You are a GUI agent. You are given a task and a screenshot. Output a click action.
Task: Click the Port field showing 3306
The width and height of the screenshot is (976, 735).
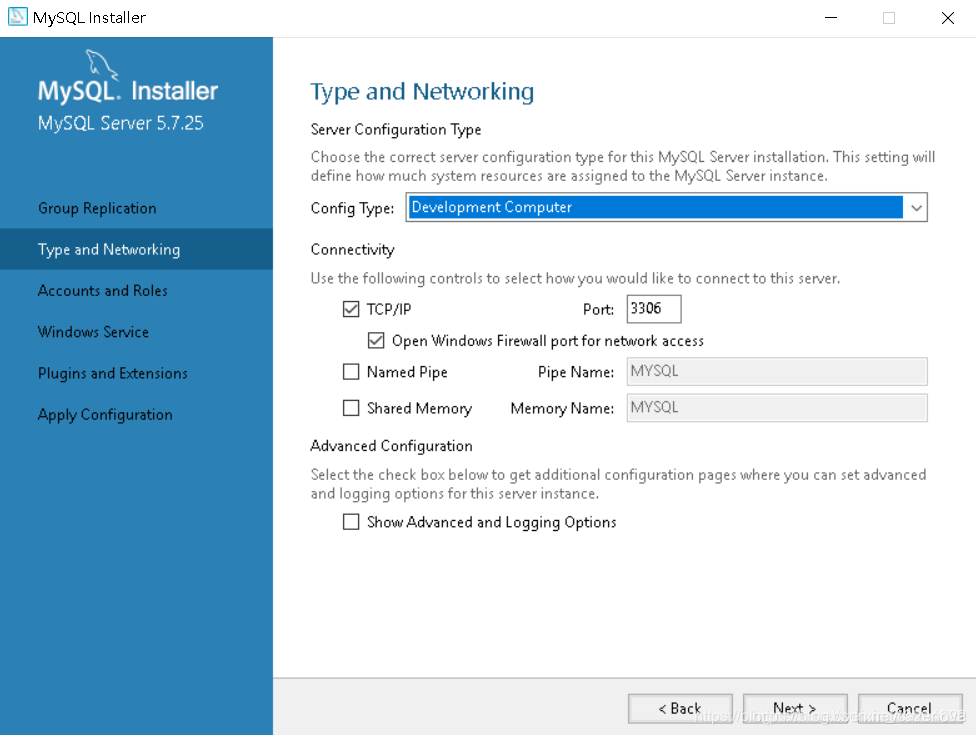[654, 309]
